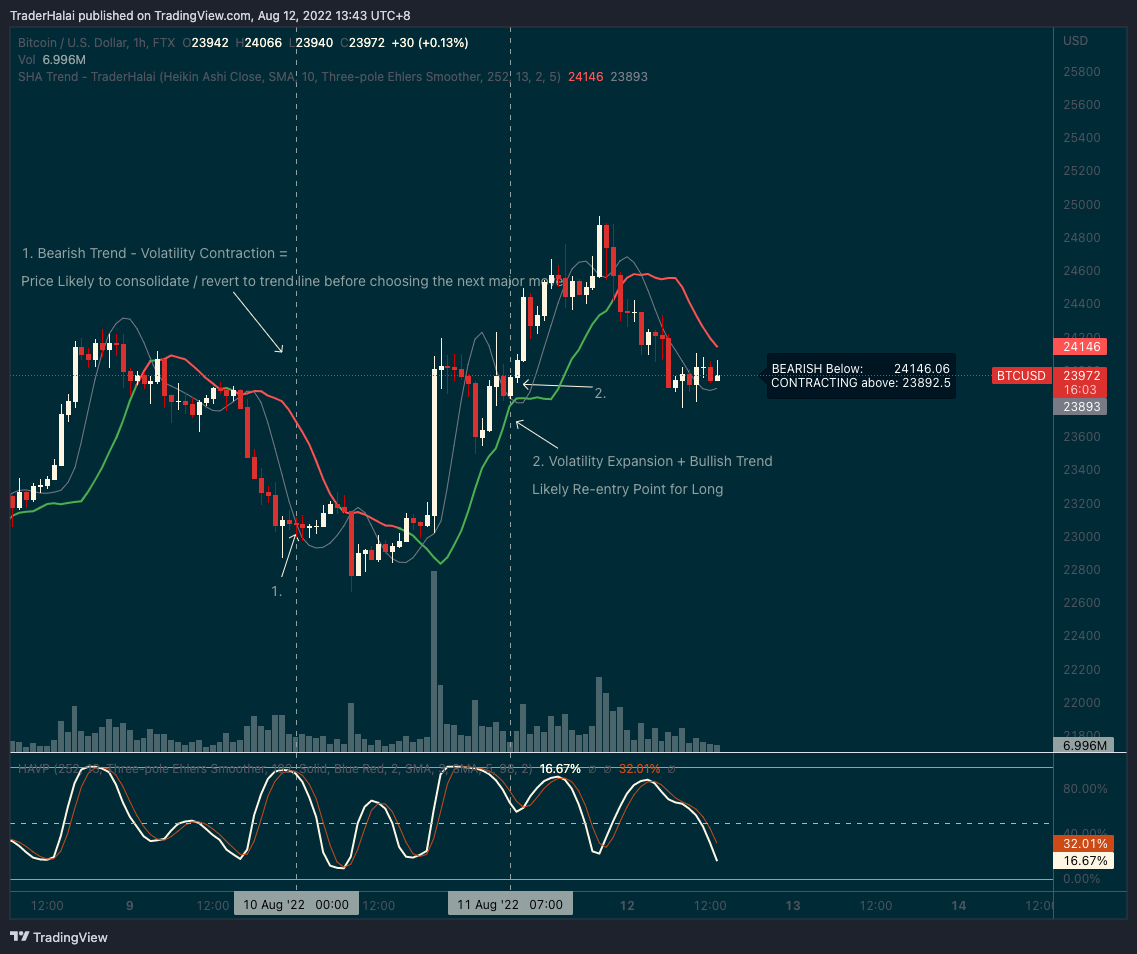Click the 22000 price axis level
This screenshot has width=1137, height=954.
click(1081, 702)
